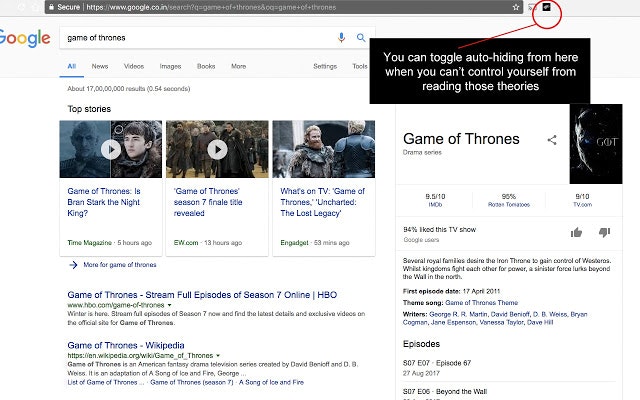Expand Wikipedia result URL dropdown arrow
Screen dimensions: 640x400
(218, 356)
